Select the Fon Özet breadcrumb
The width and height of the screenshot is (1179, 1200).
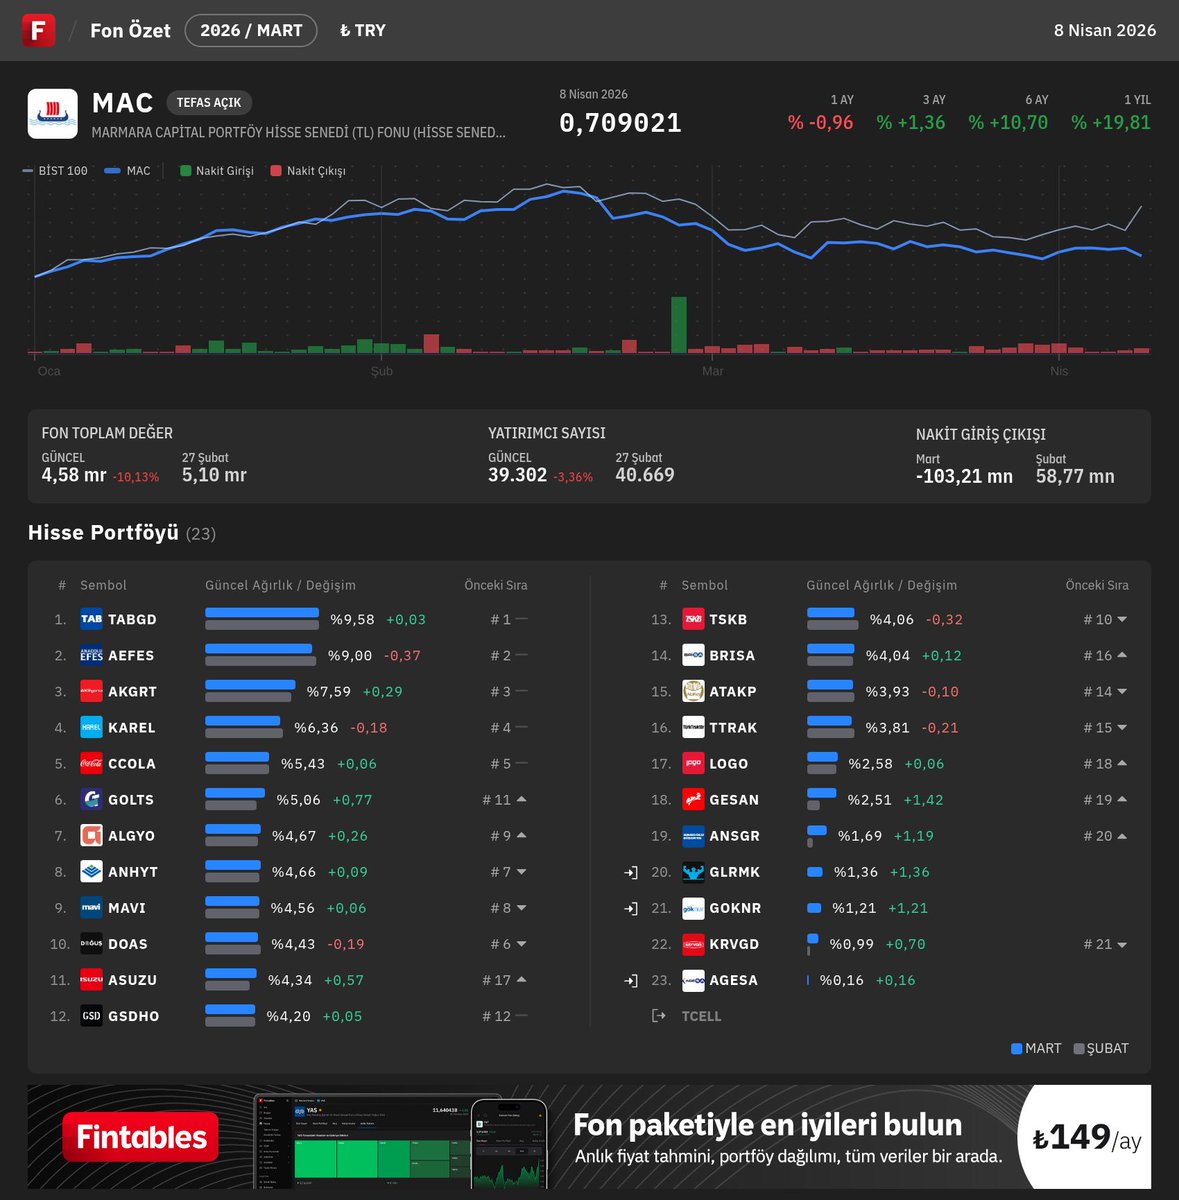(x=132, y=30)
